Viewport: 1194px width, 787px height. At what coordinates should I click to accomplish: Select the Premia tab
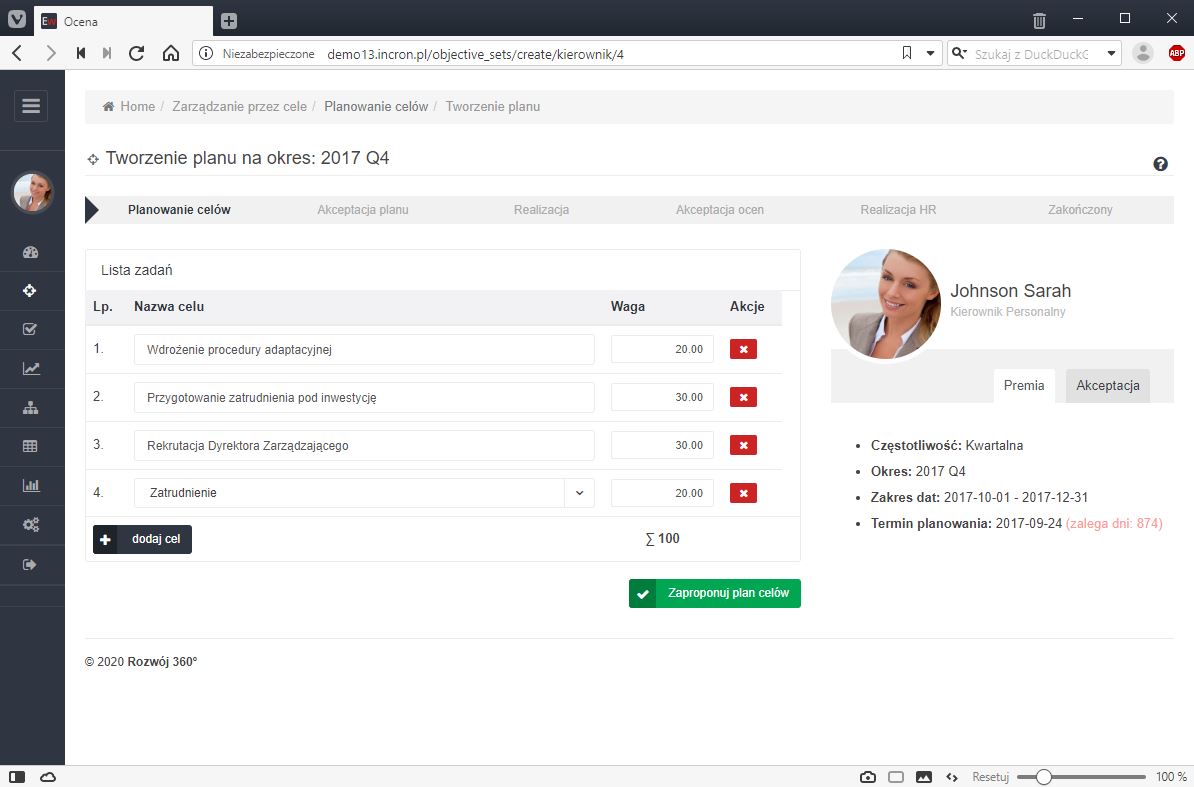click(1023, 386)
